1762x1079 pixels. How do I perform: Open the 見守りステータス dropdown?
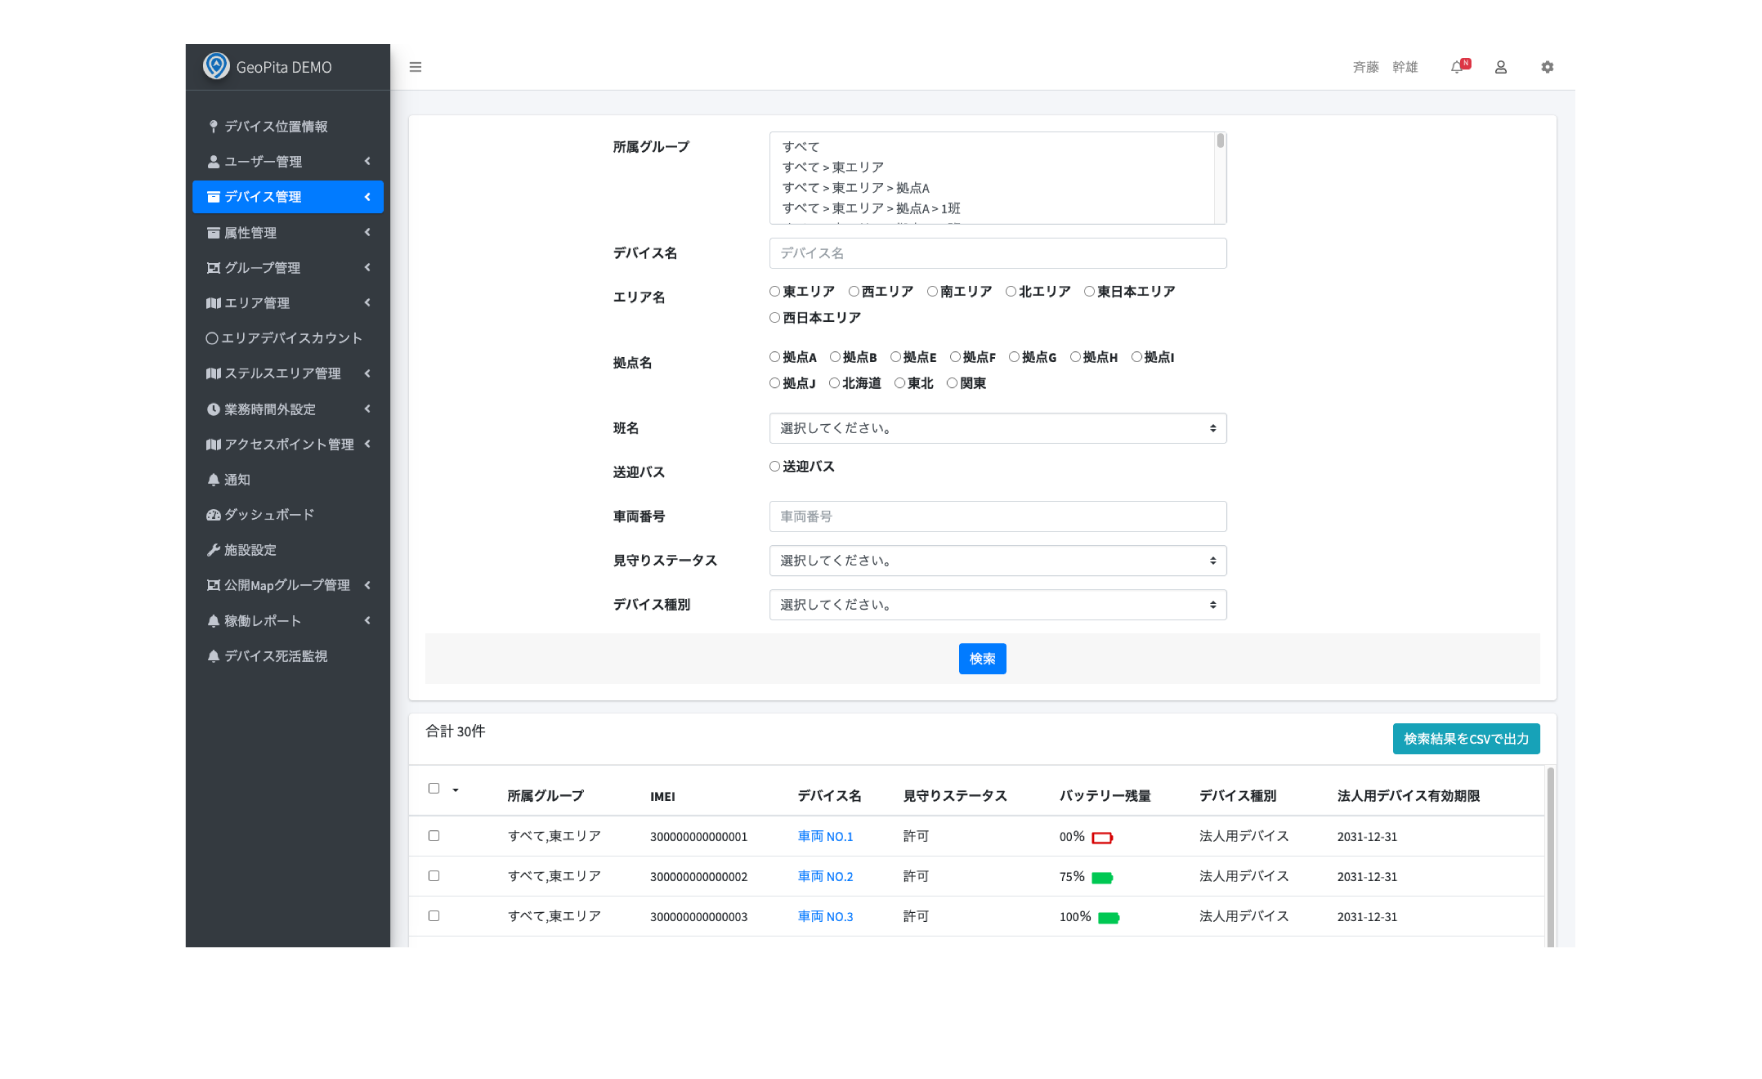(x=997, y=561)
